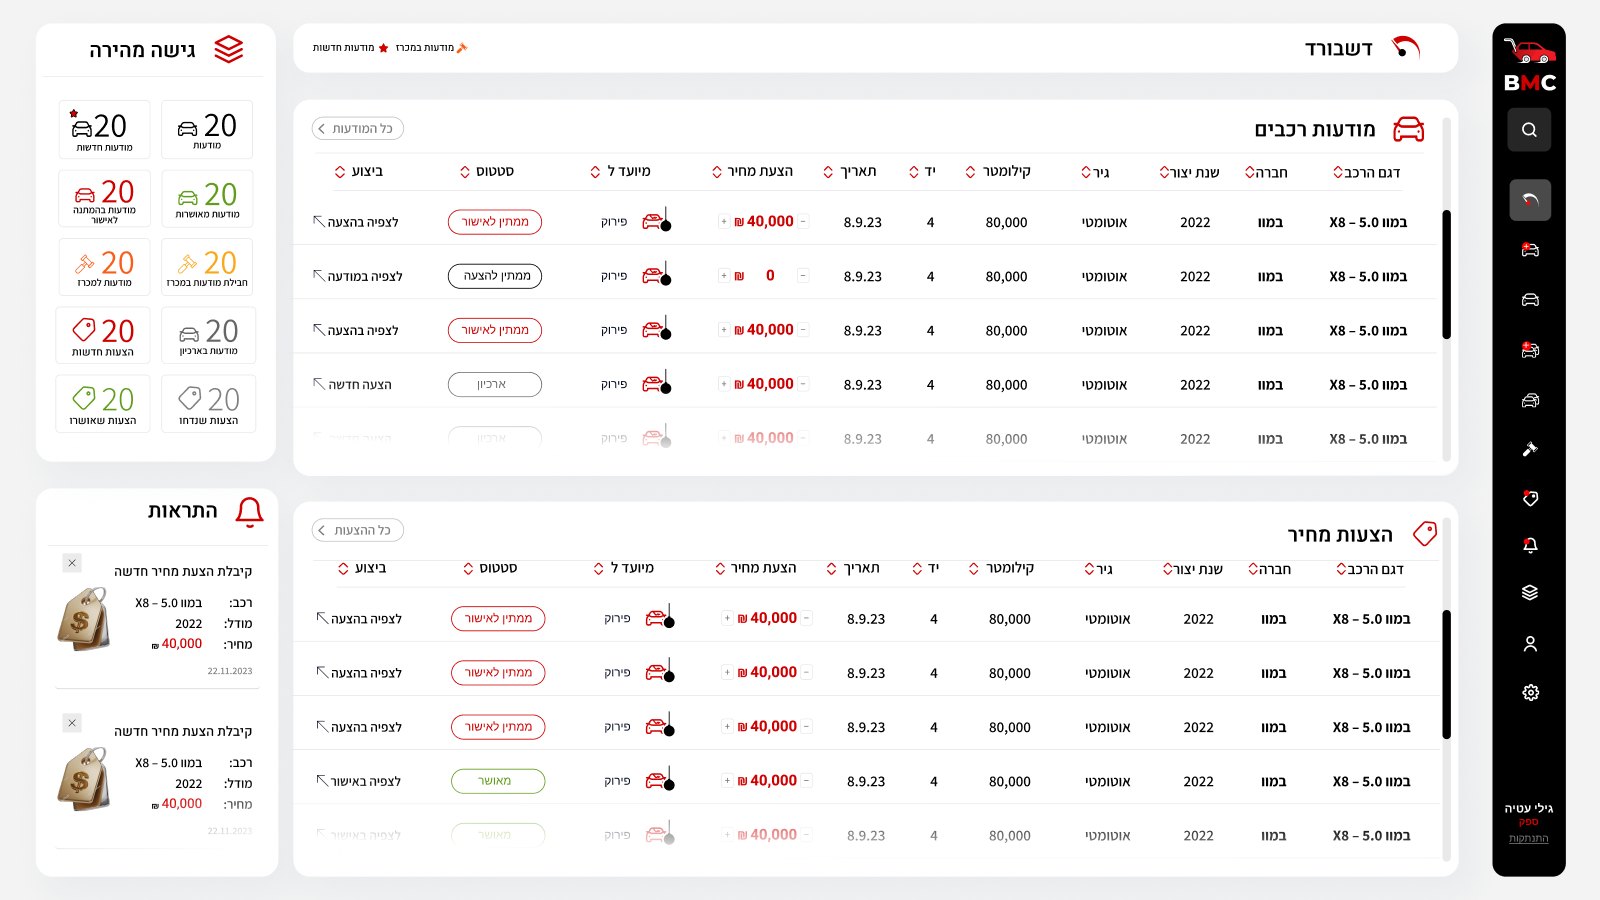Open the הצעות שנדחו grey tag card
The image size is (1600, 900).
tap(208, 403)
